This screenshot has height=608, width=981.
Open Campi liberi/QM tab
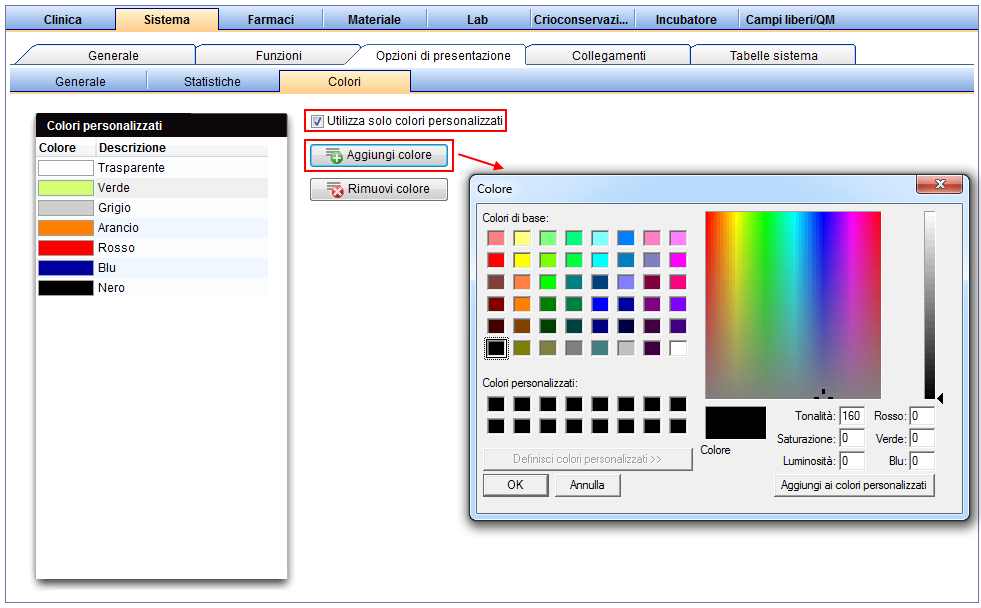[790, 19]
